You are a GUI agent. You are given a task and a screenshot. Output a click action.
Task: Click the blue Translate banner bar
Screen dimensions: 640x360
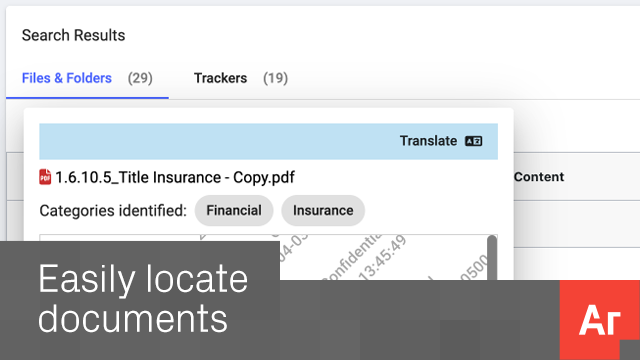click(x=269, y=141)
